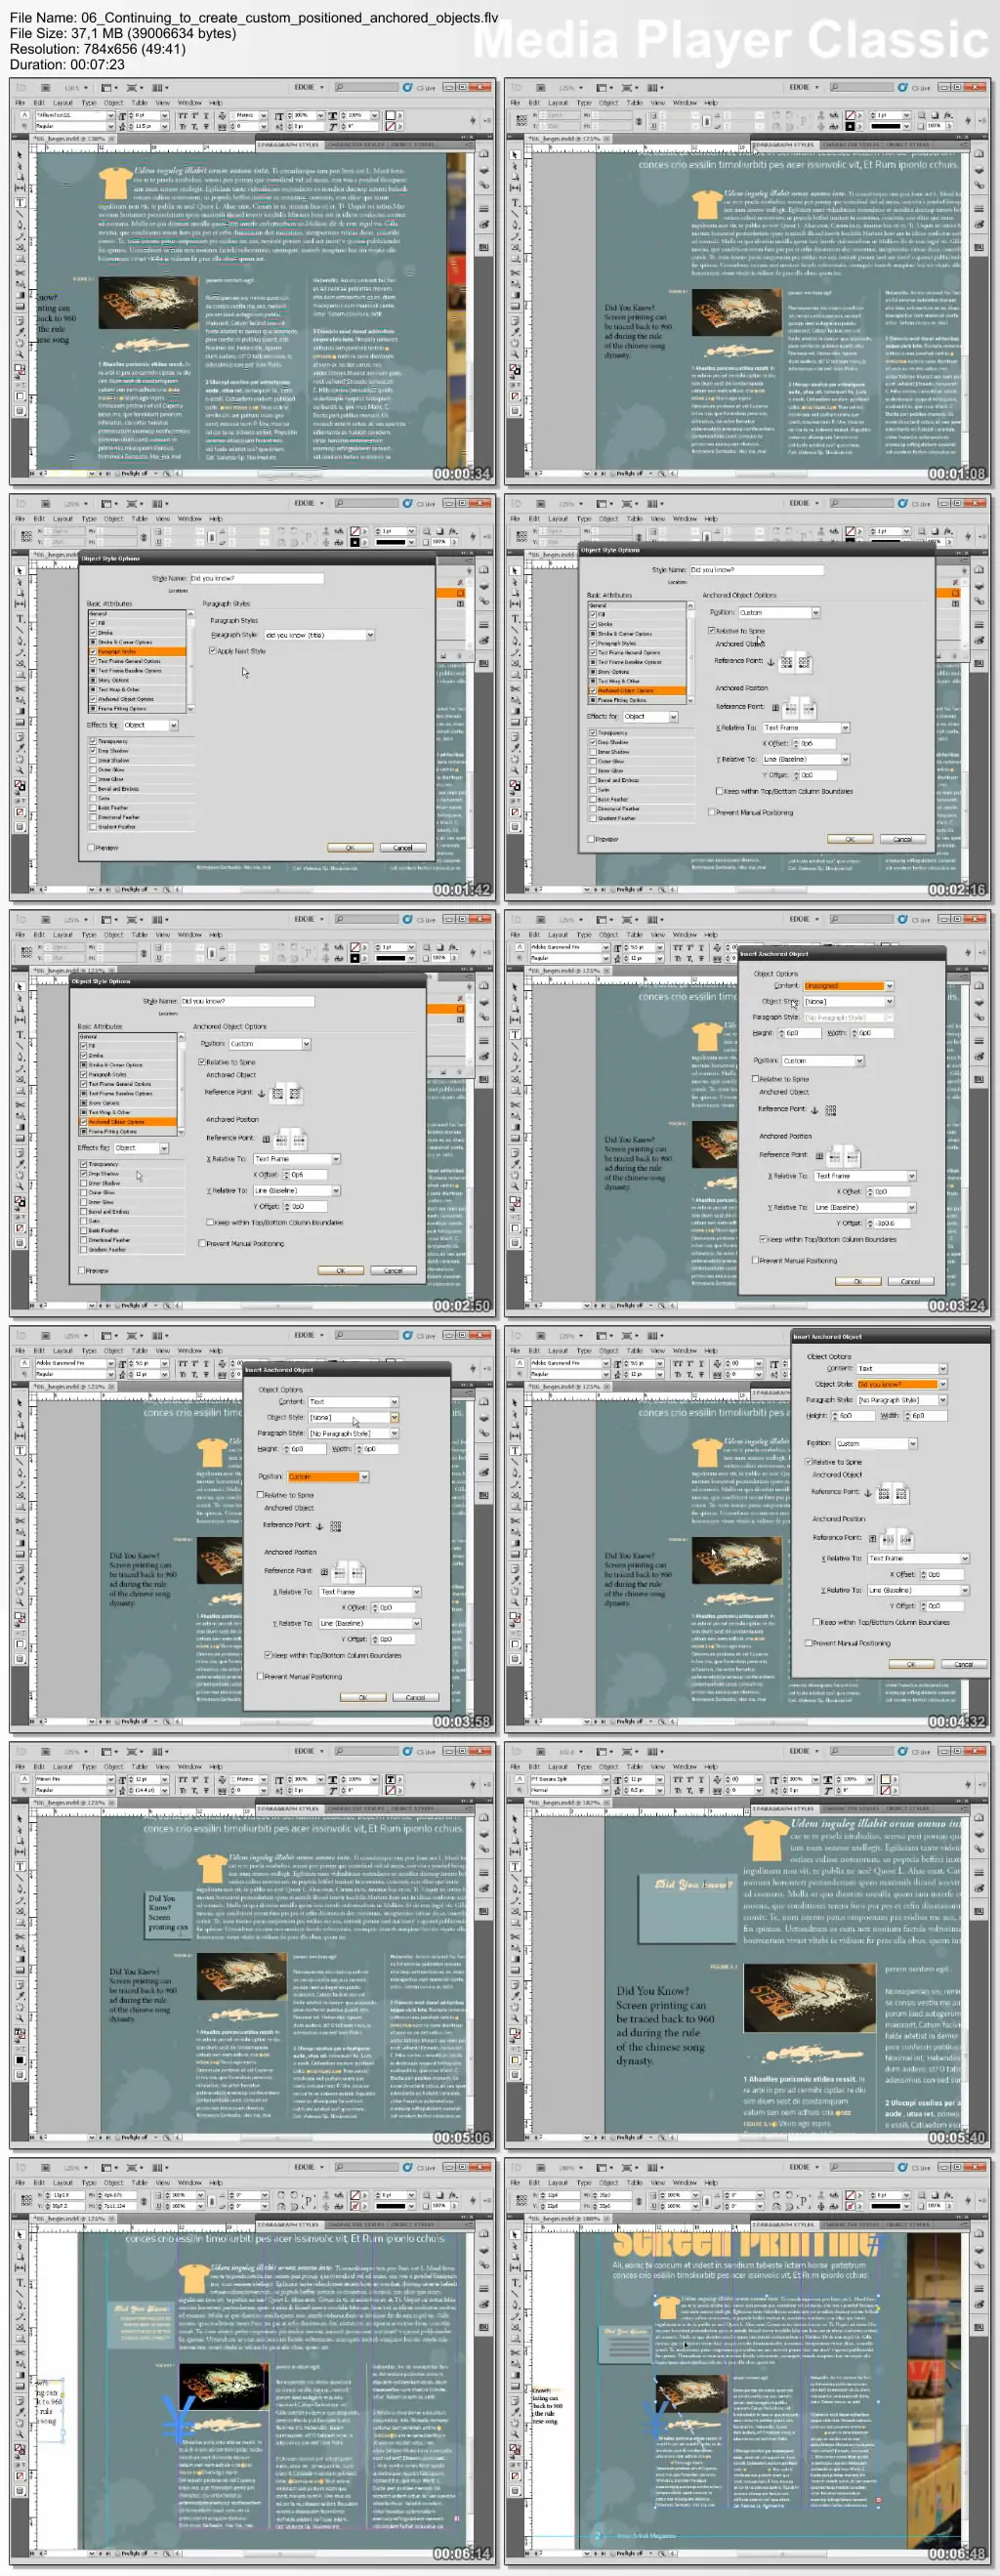Select Rectangle Frame tool in 00:01:42 frame

[x=20, y=664]
